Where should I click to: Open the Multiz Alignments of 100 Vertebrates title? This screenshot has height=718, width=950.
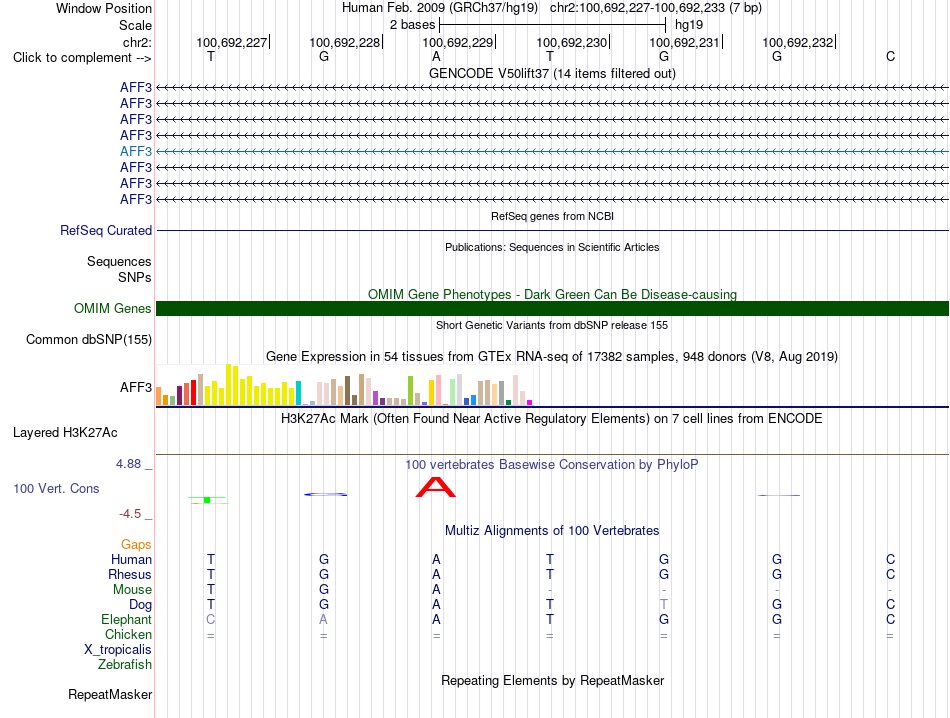tap(552, 531)
